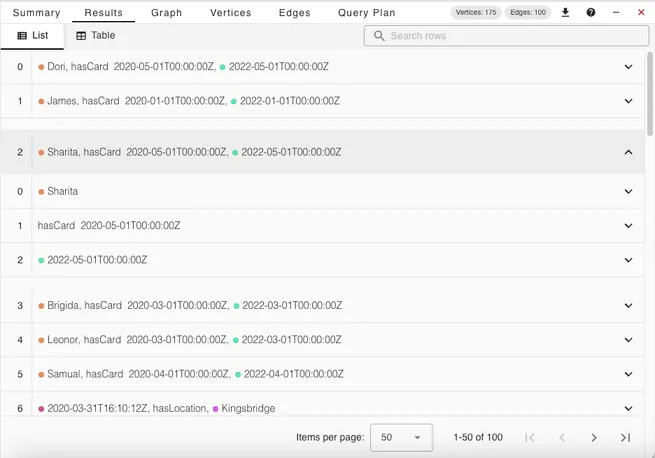Click the Dori, hasCard row text
The height and width of the screenshot is (458, 655).
(78, 67)
